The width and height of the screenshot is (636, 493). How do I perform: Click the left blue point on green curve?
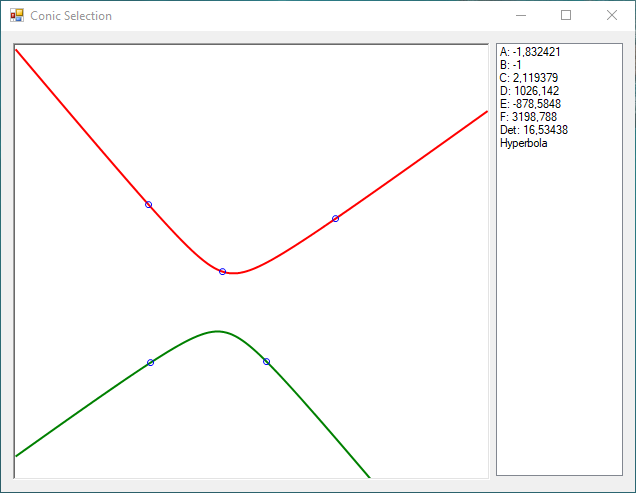click(150, 362)
